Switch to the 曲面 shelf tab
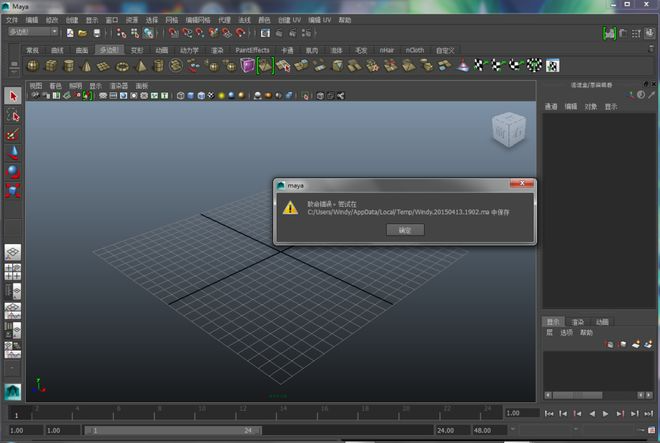660x443 pixels. tap(82, 50)
